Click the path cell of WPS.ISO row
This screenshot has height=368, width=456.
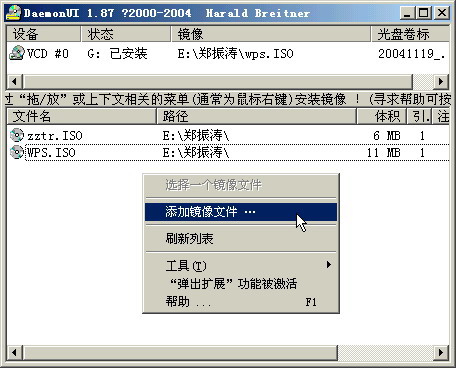[196, 153]
